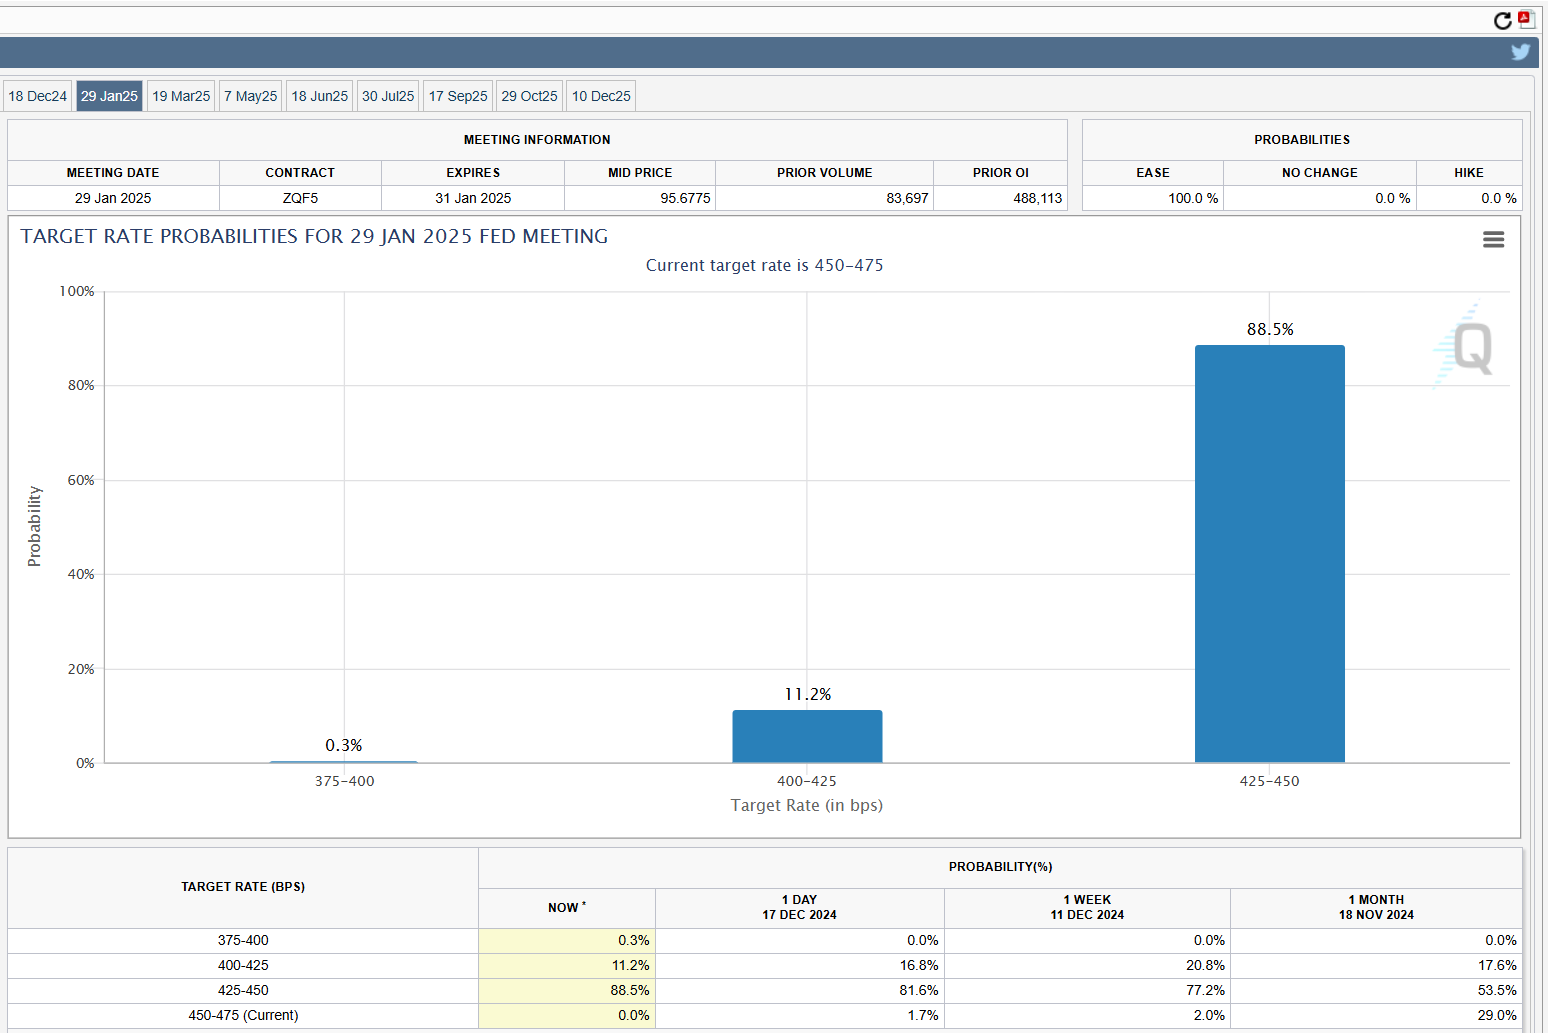This screenshot has height=1033, width=1548.
Task: Click the prior volume 83,697
Action: [907, 198]
